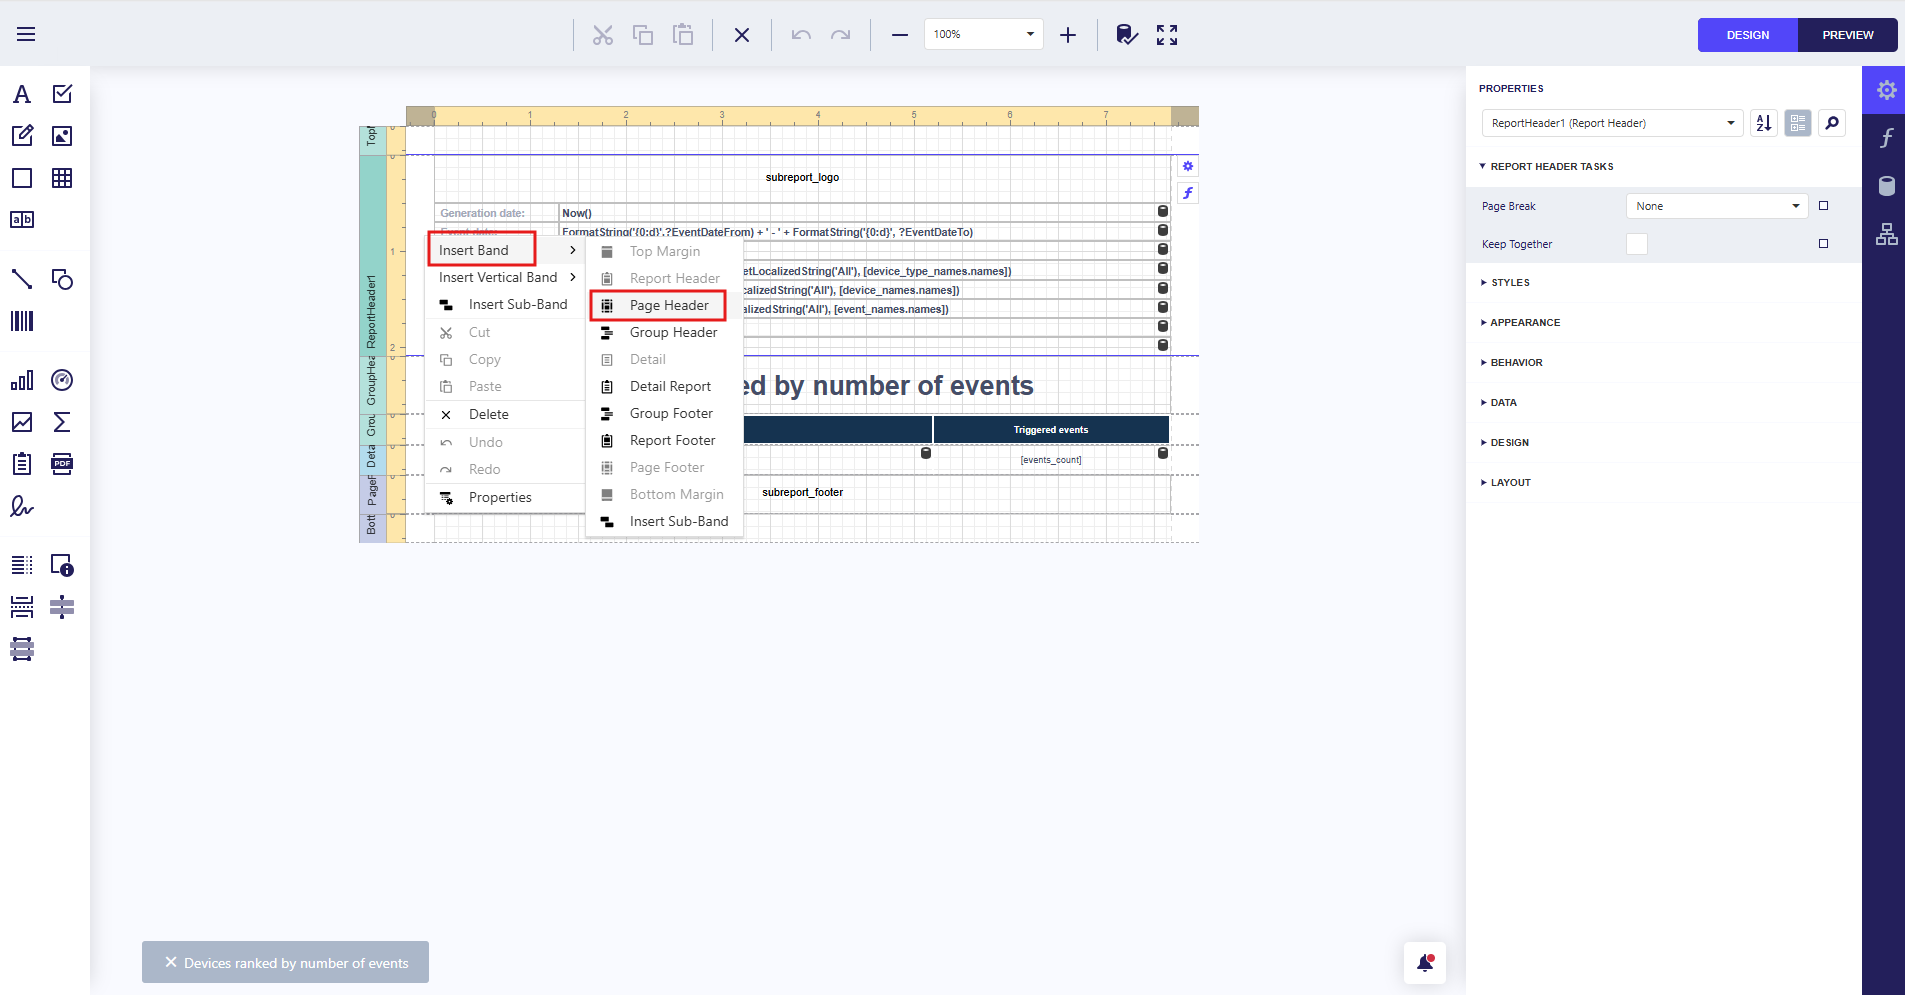Select the Barcode tool in toolbox
The height and width of the screenshot is (995, 1905).
click(x=22, y=321)
